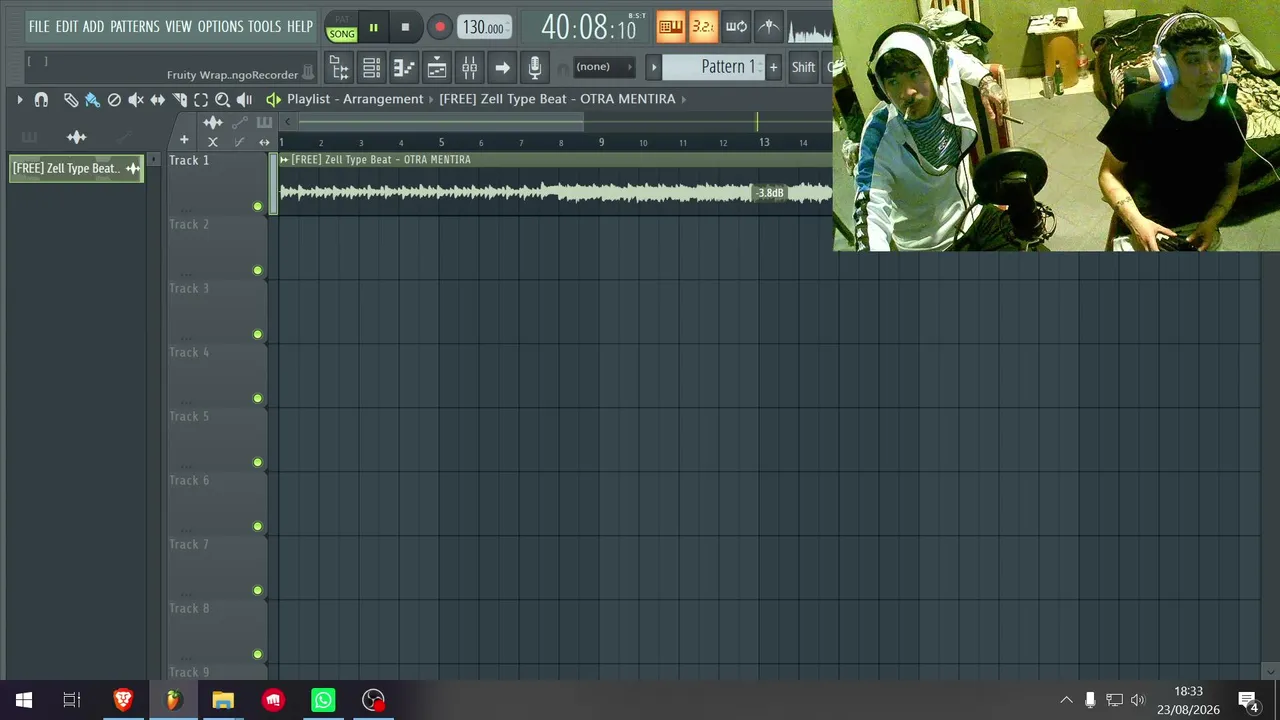Toggle the Track 3 mute LED
The height and width of the screenshot is (720, 1280).
[257, 335]
